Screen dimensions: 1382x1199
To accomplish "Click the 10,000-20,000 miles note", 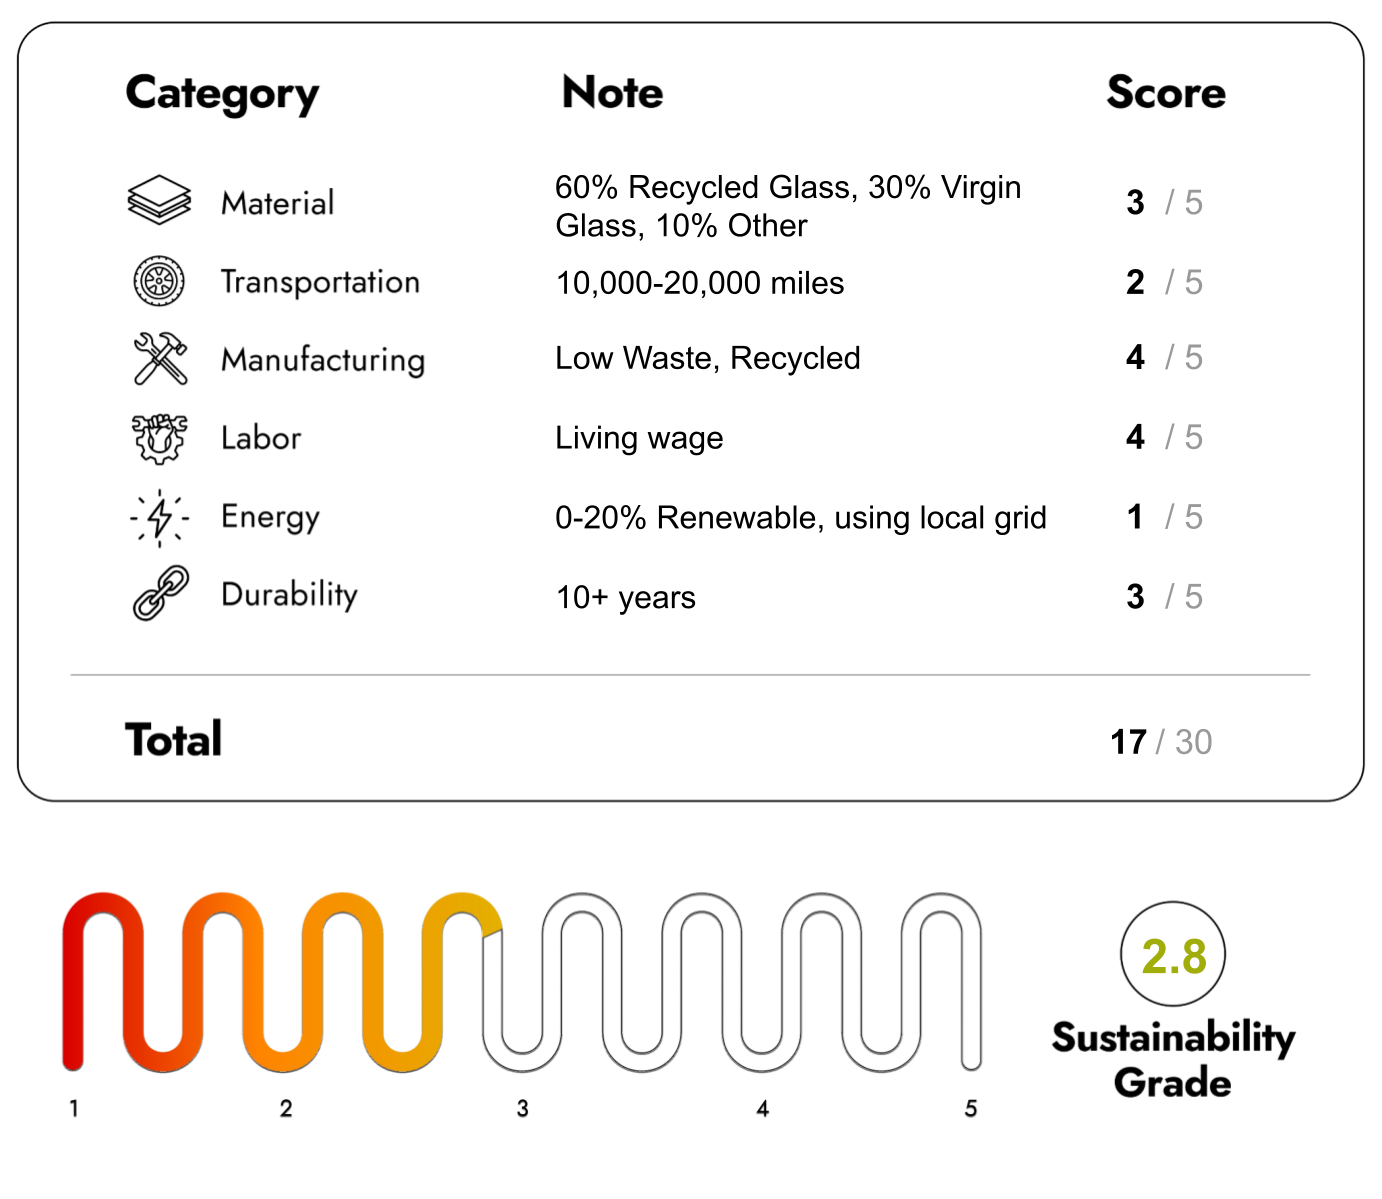I will [700, 283].
